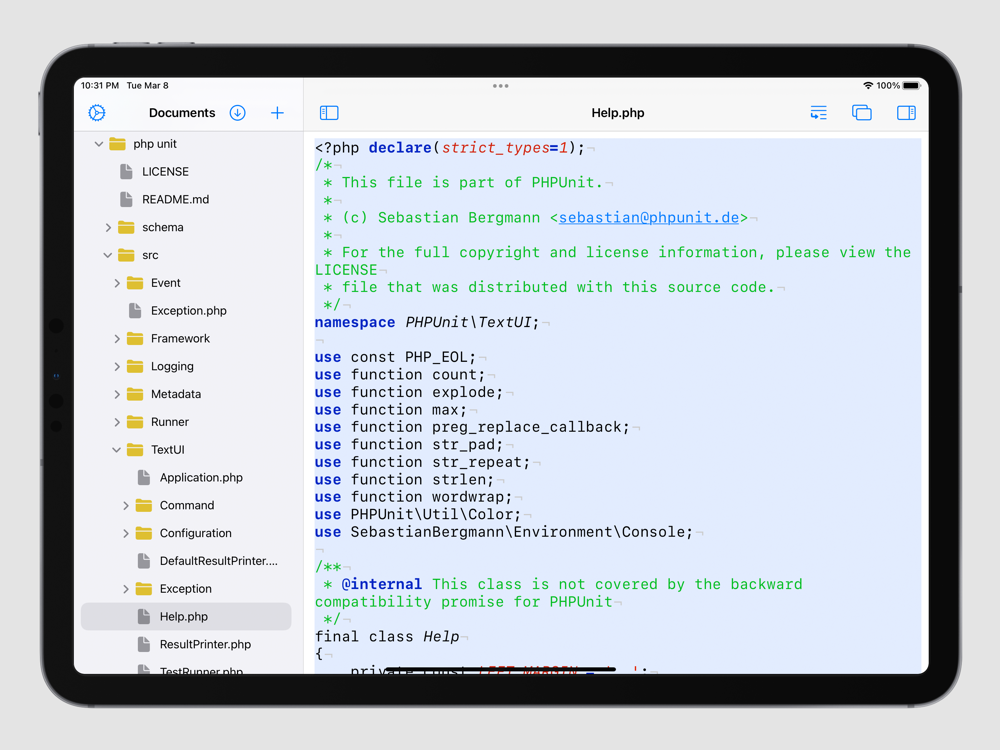
Task: Open the document tabs overview icon
Action: point(862,113)
